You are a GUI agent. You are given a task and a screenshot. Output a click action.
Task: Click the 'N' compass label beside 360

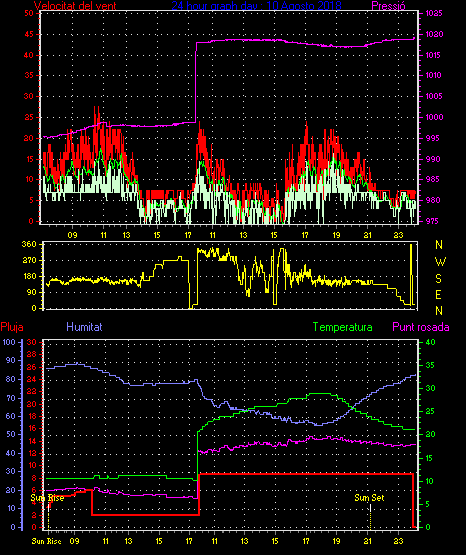coord(439,245)
